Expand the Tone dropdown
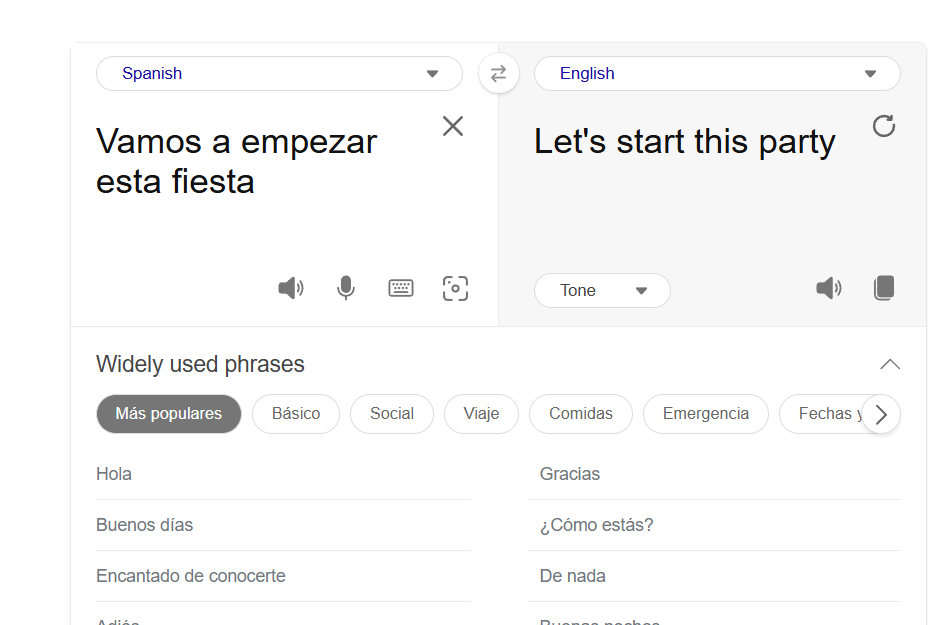This screenshot has width=930, height=625. pyautogui.click(x=602, y=291)
